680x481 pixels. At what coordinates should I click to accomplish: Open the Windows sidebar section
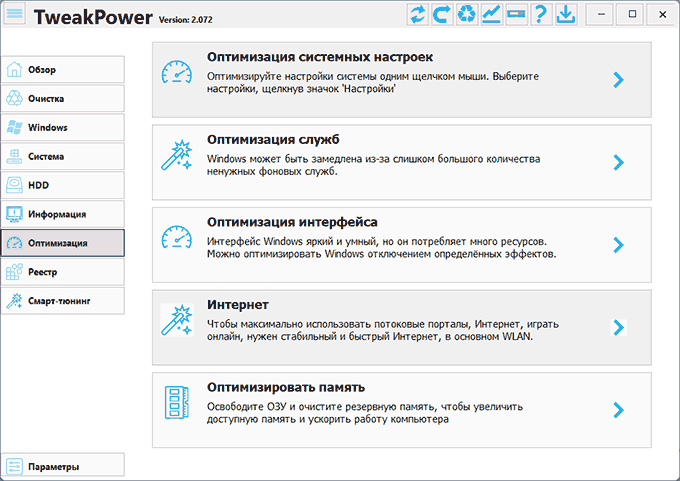click(x=63, y=128)
